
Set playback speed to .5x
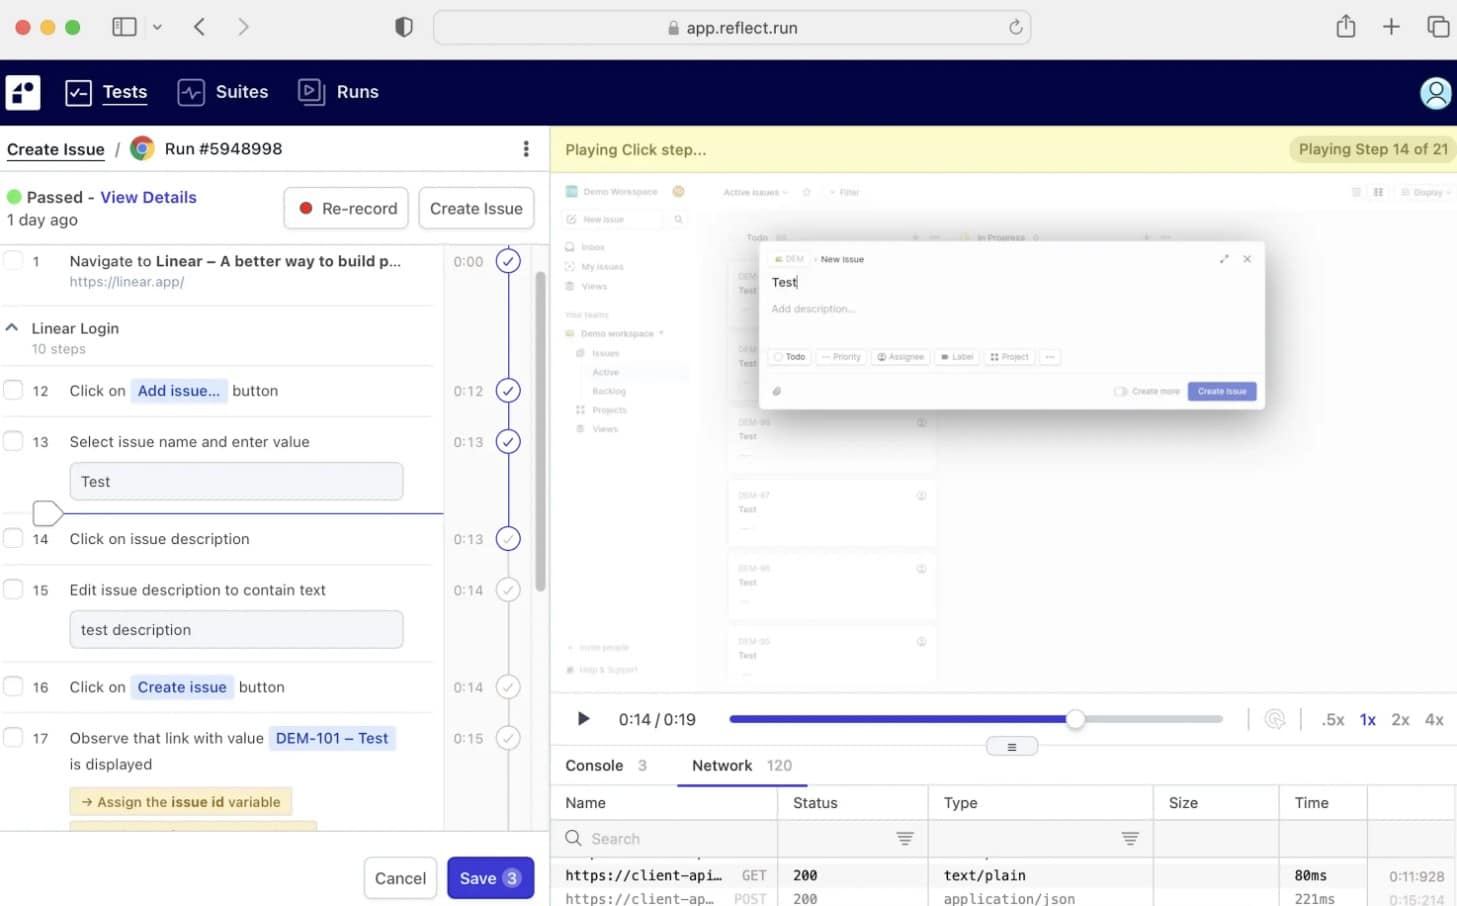point(1333,720)
